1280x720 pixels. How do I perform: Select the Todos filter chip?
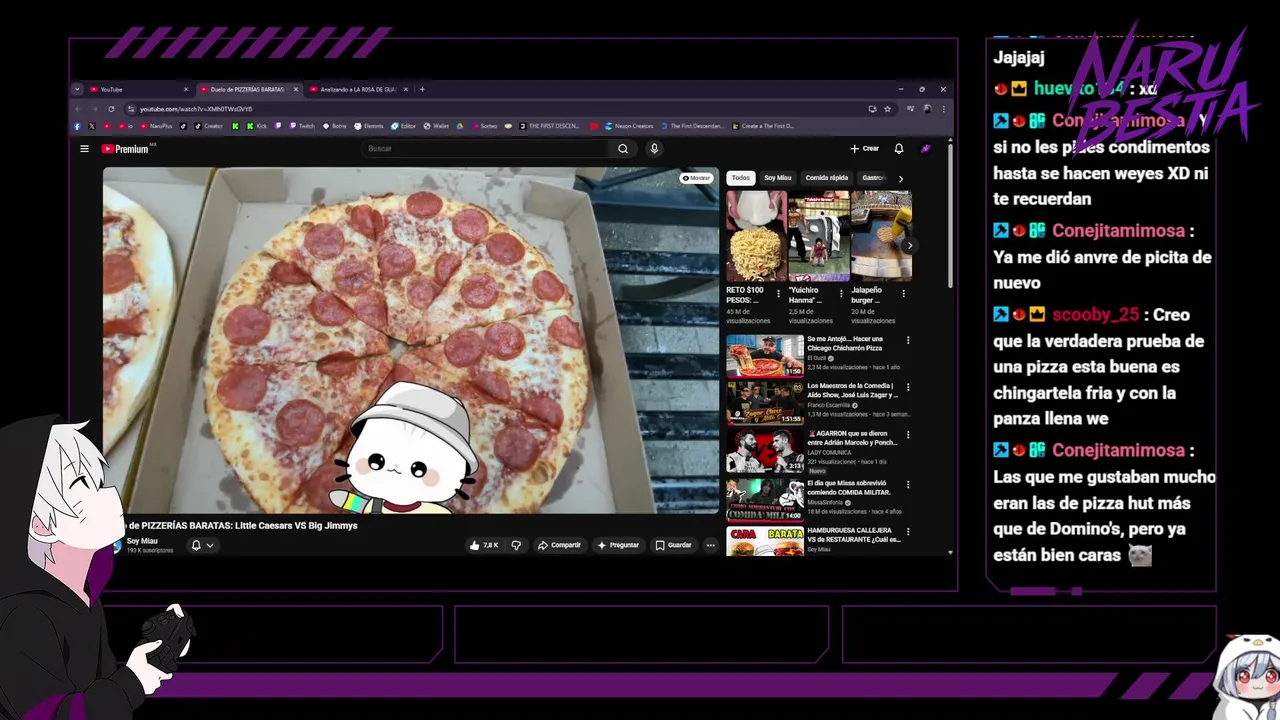coord(740,178)
